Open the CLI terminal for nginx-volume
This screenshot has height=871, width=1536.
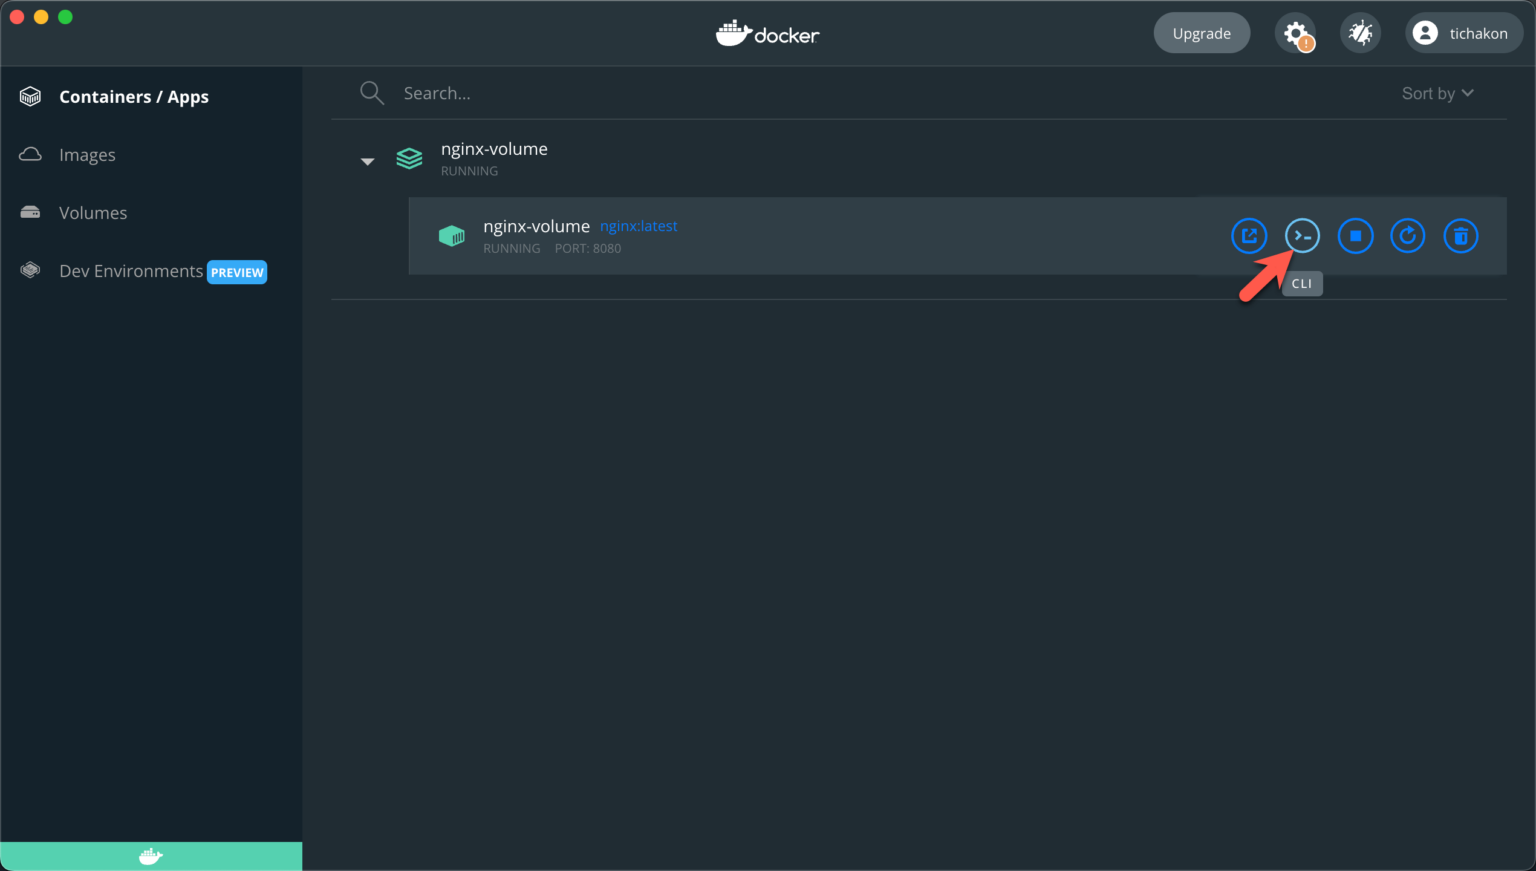[x=1302, y=235]
